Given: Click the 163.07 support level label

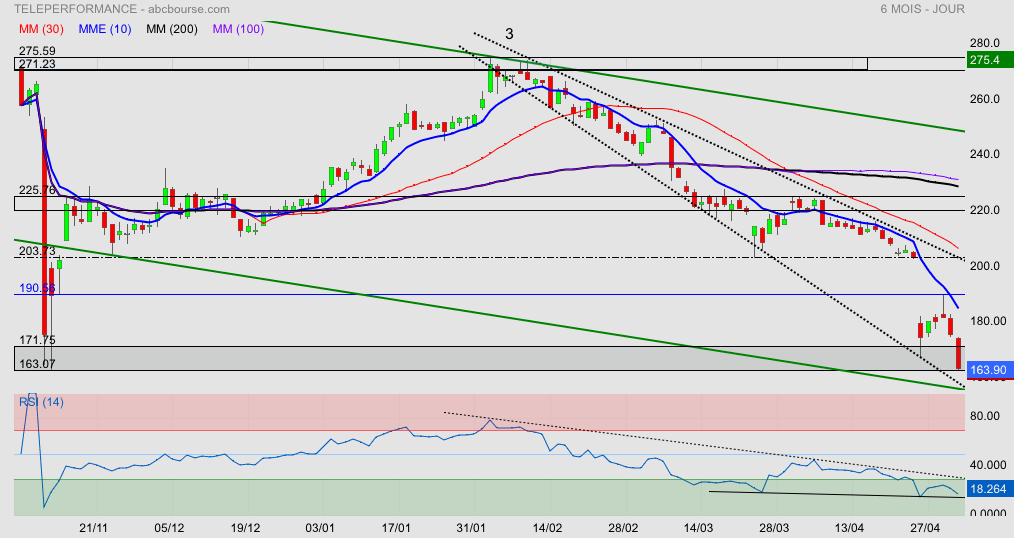Looking at the screenshot, I should tap(37, 364).
